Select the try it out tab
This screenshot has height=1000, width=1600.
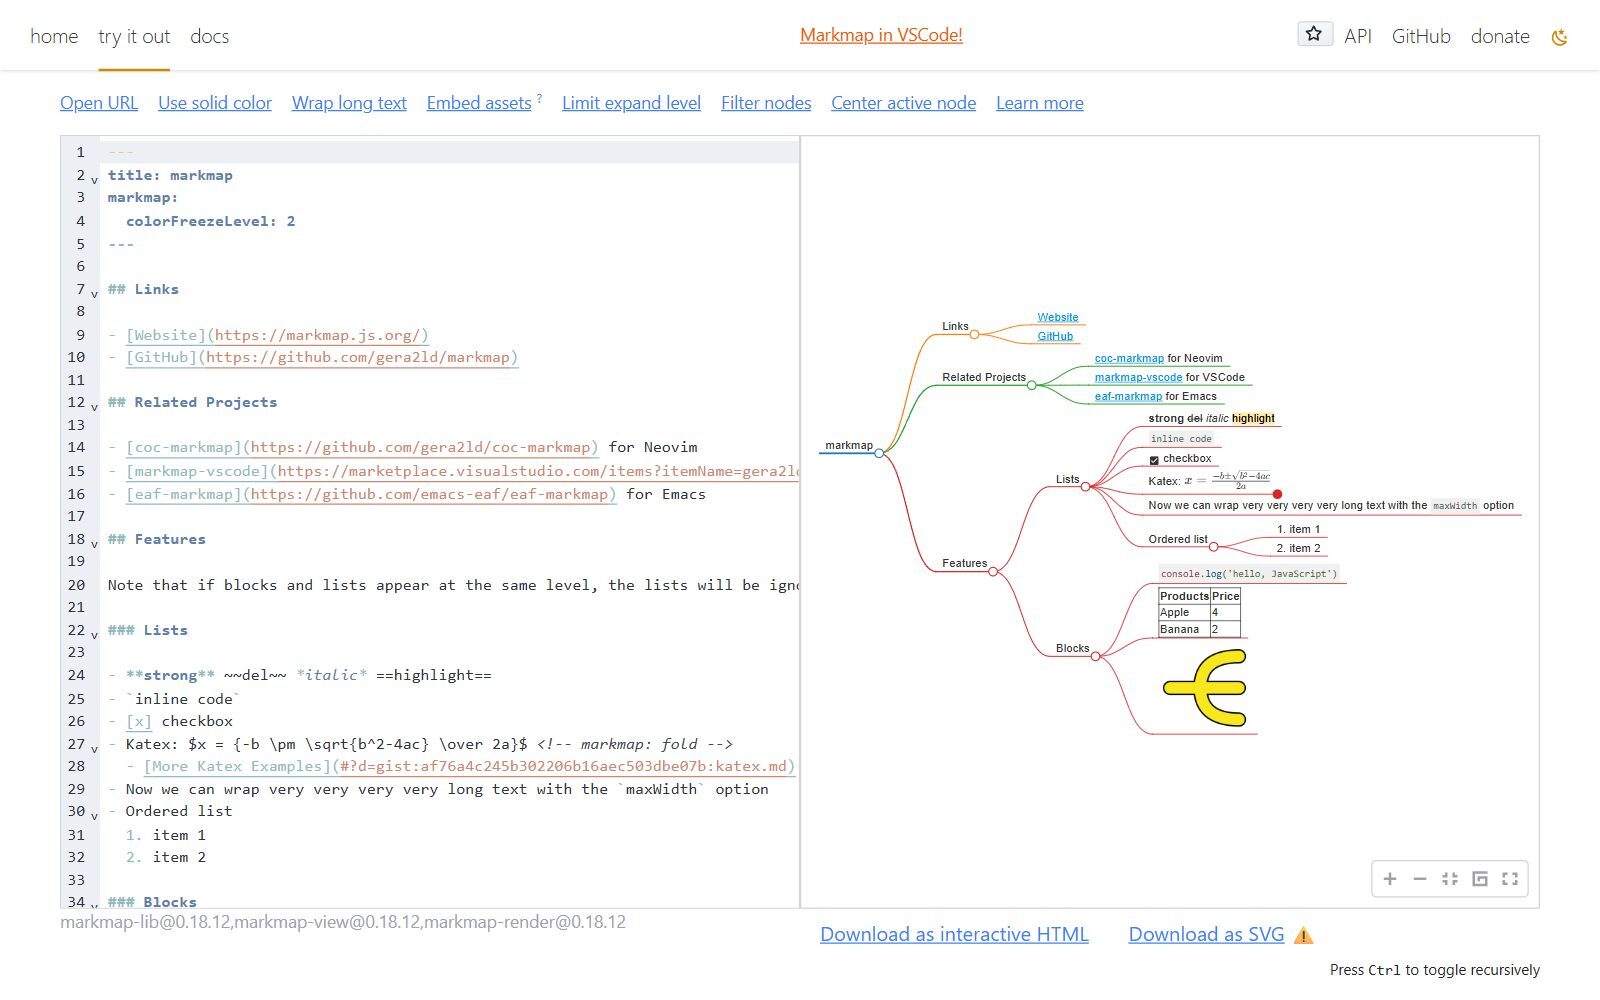(134, 36)
